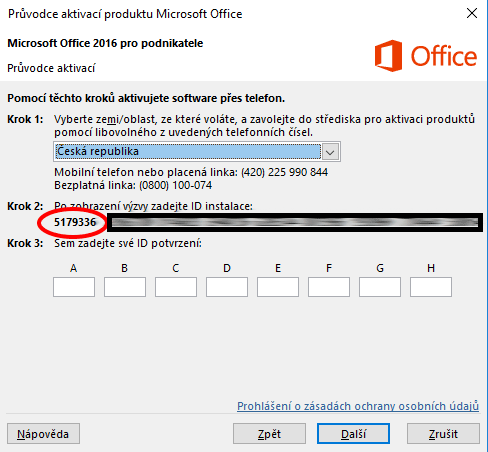Click the orange Office logo icon
This screenshot has height=452, width=488.
click(388, 56)
